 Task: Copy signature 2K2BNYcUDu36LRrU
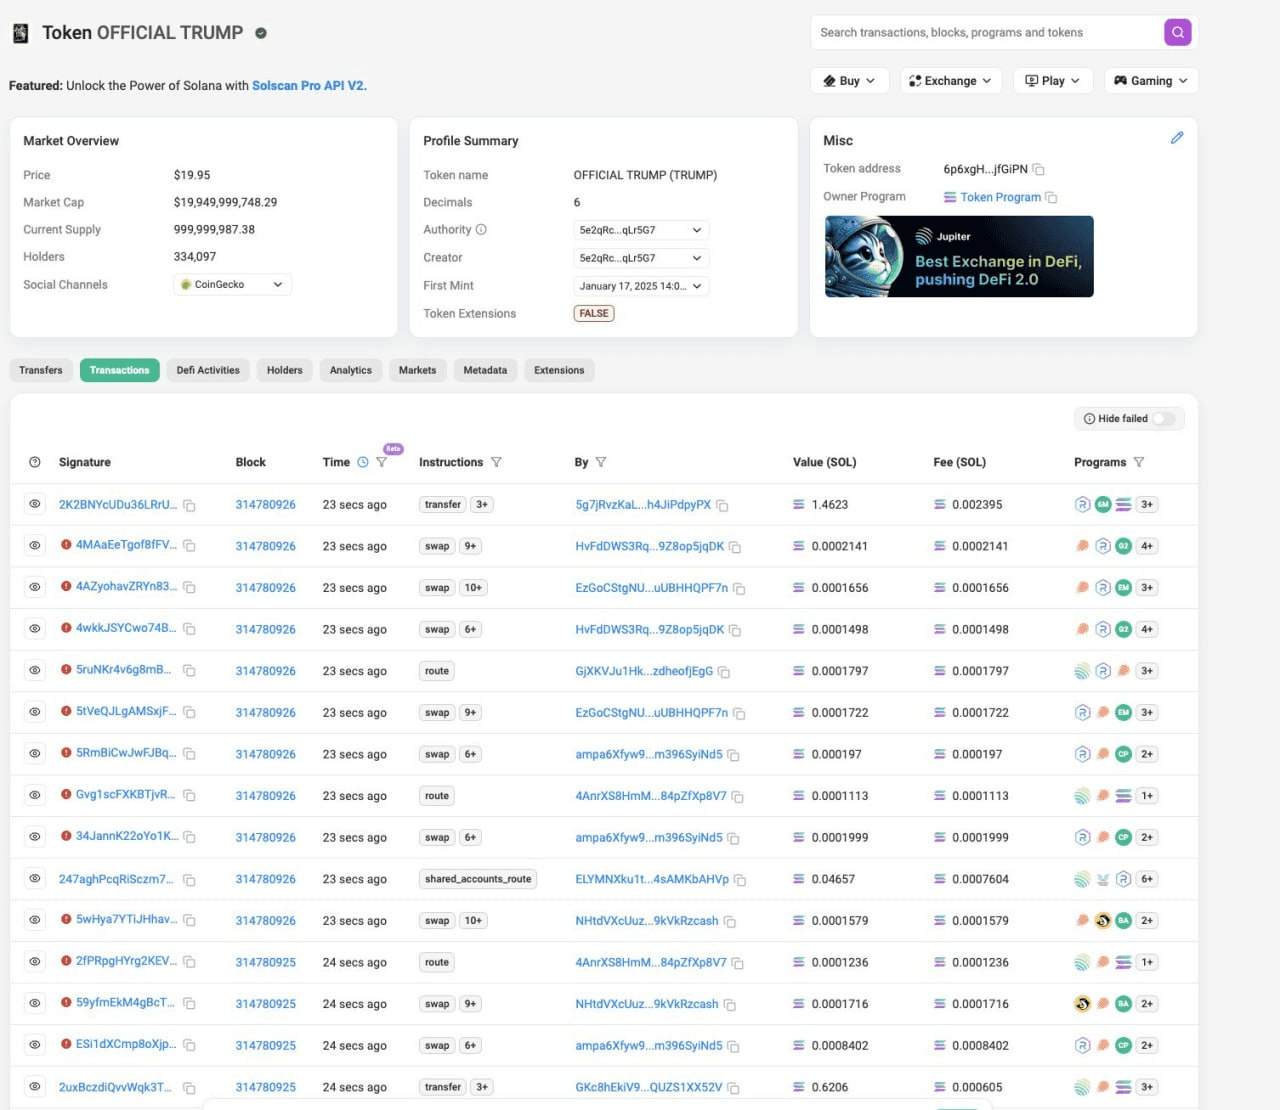(189, 506)
